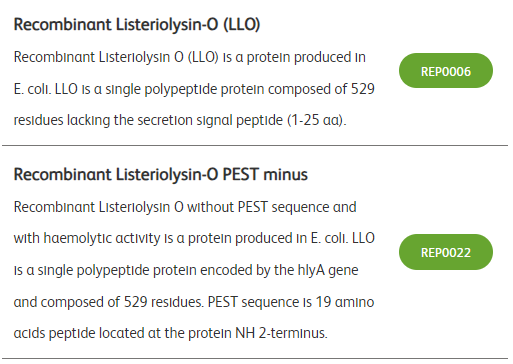This screenshot has width=513, height=364.
Task: Click "PEST minus" in the second heading
Action: (x=265, y=174)
